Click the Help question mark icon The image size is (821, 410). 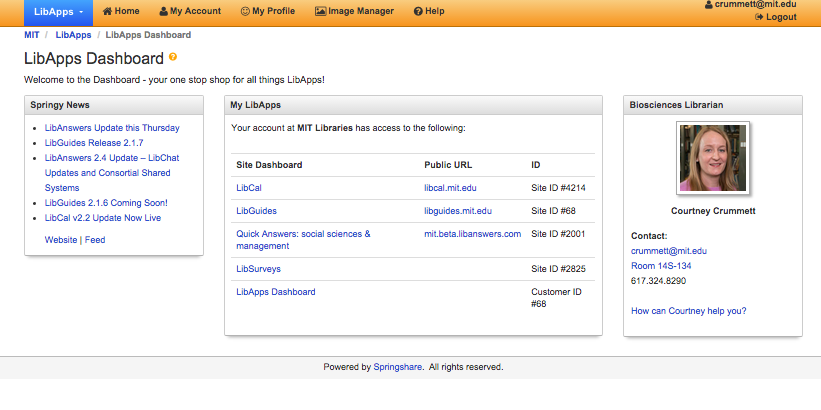418,11
